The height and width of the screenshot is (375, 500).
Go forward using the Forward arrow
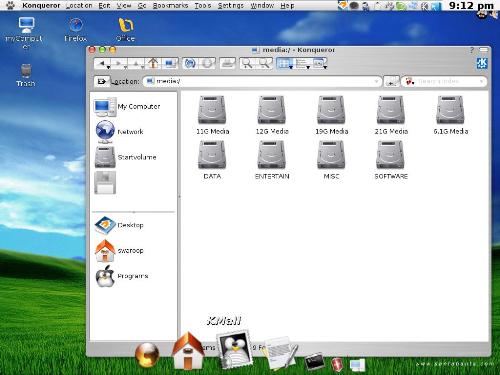118,63
